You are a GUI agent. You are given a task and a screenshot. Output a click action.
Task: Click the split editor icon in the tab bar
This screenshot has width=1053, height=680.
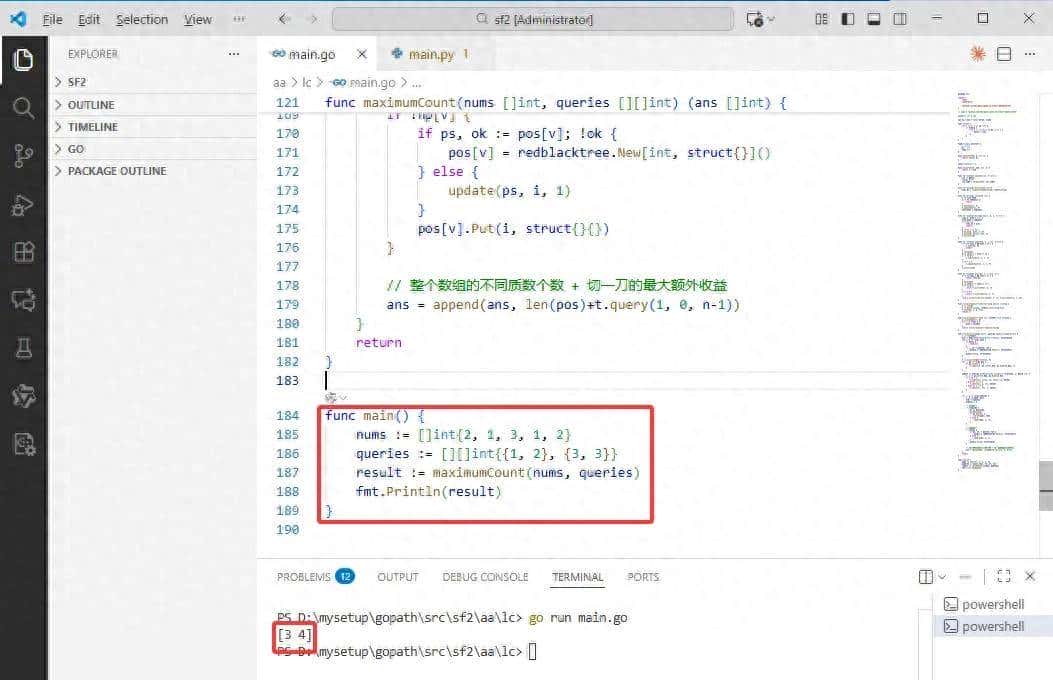click(x=1004, y=54)
